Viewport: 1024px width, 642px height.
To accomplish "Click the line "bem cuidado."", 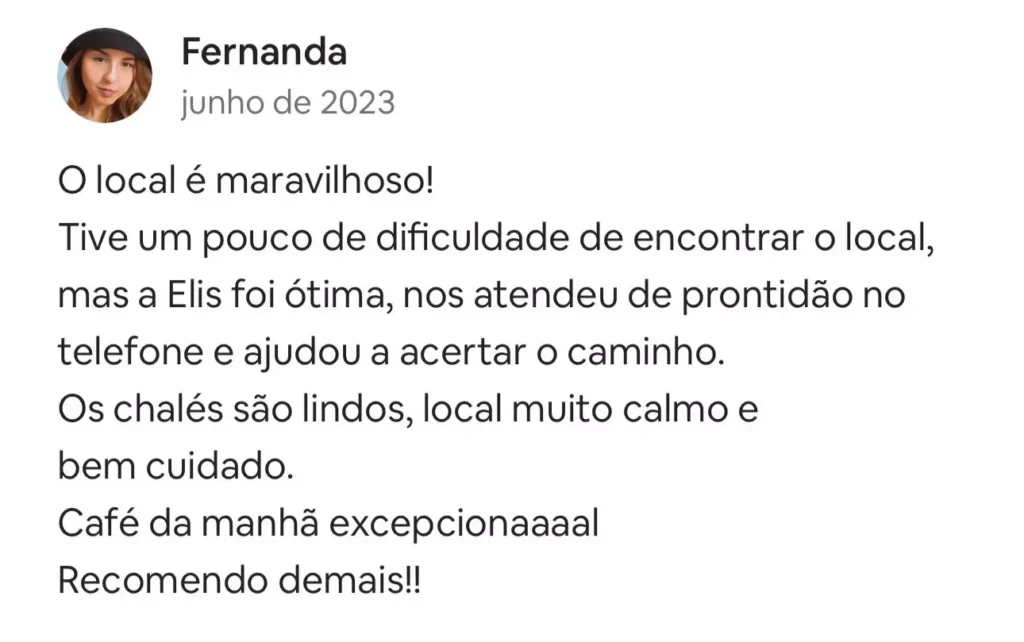I will [x=176, y=467].
